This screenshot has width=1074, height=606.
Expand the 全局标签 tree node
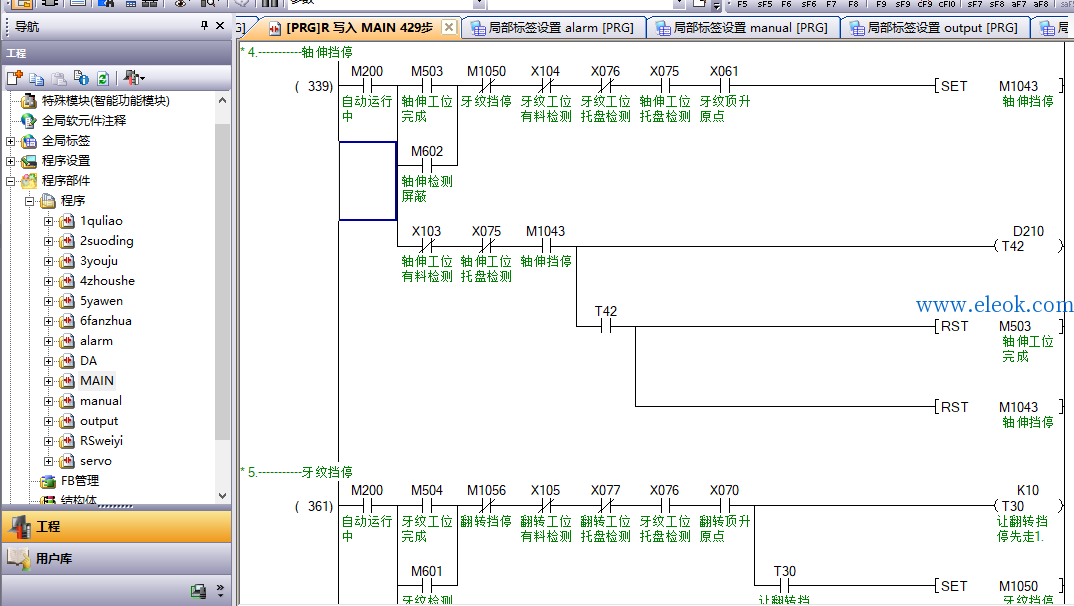[10, 141]
